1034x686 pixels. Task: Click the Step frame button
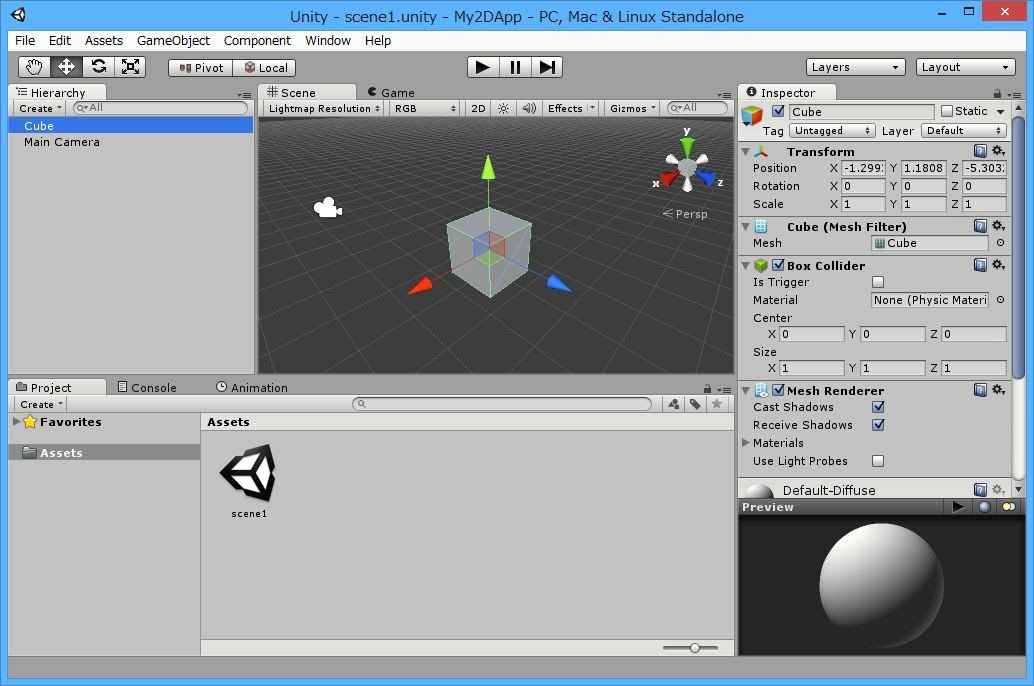(547, 67)
